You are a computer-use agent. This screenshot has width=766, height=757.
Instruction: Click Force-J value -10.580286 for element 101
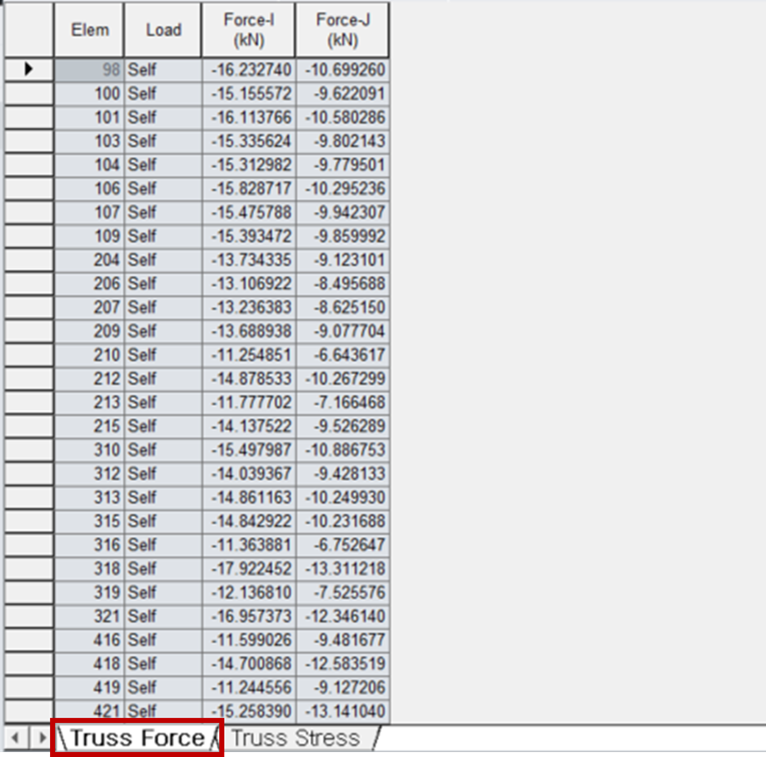click(342, 118)
